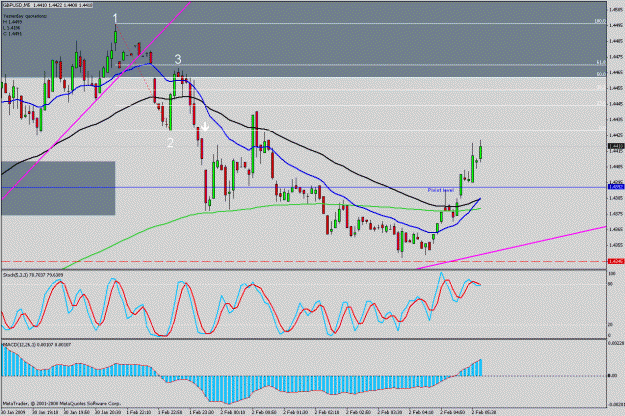Click the red price tag at bottom of axis
The image size is (625, 416).
pos(616,261)
